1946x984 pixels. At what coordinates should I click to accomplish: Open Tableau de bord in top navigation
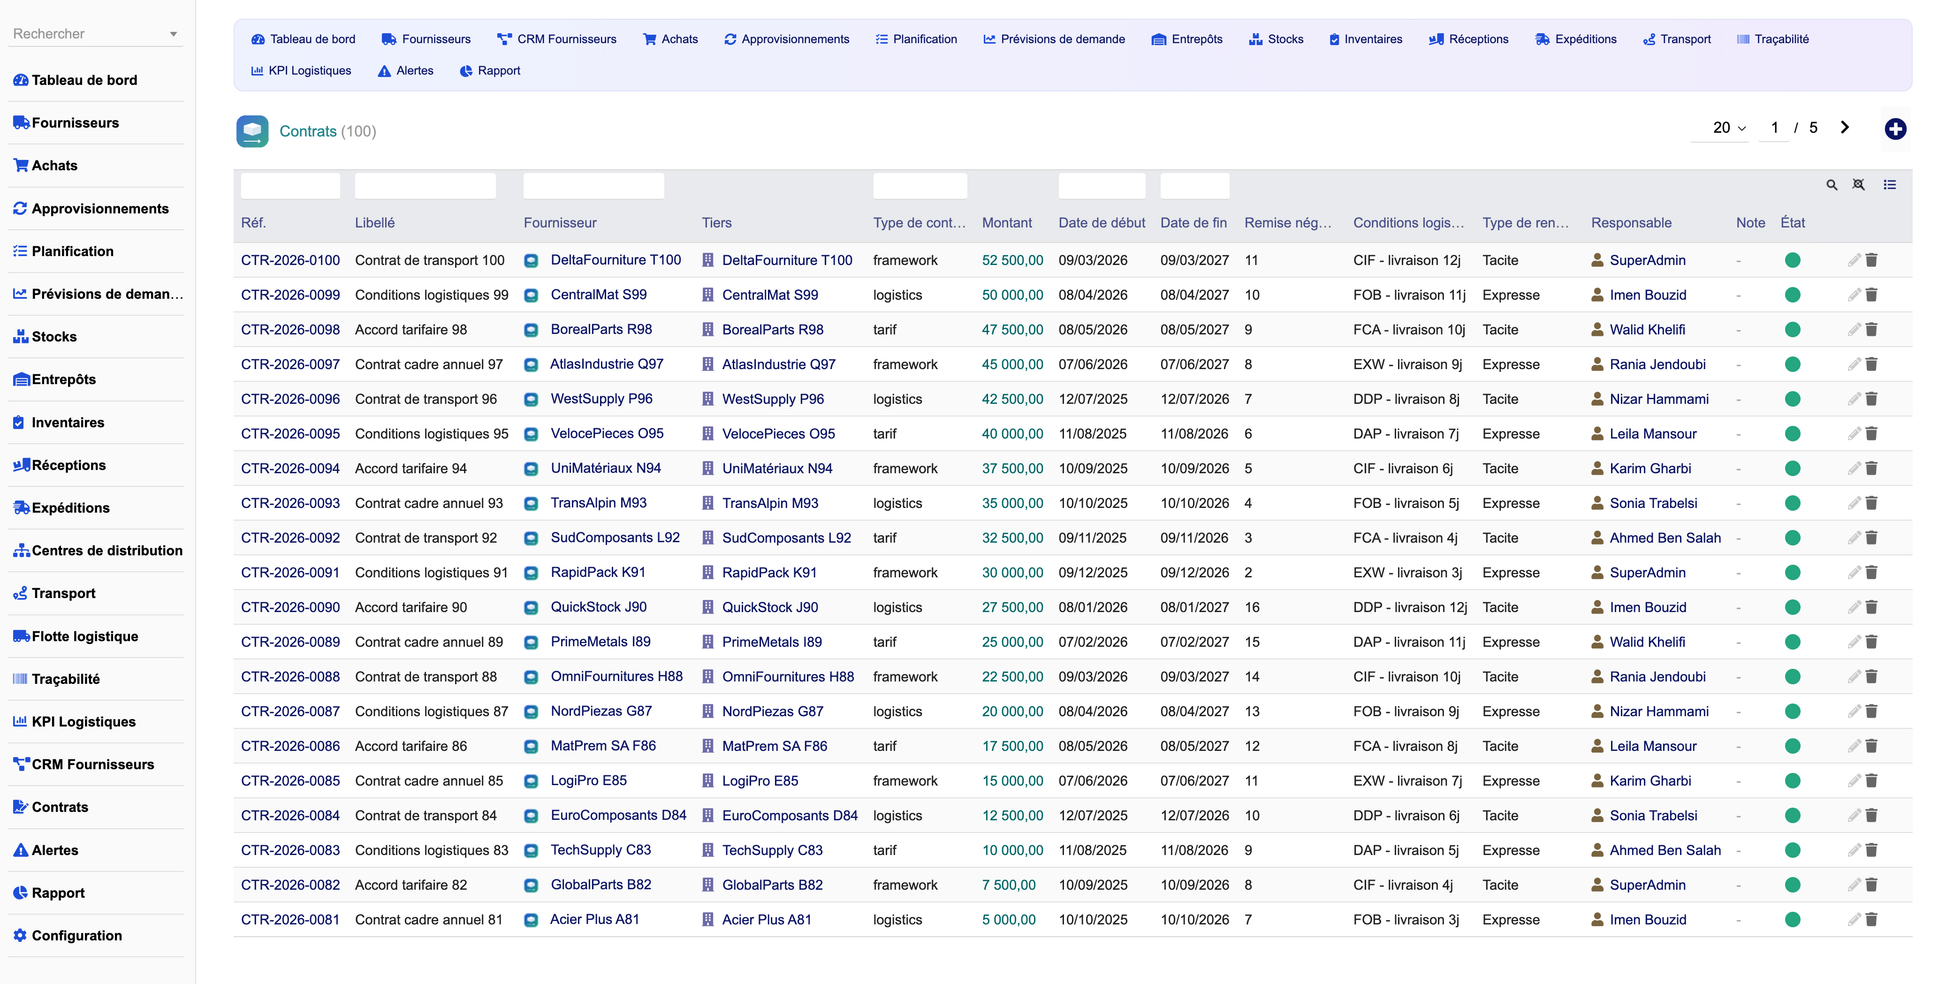(303, 39)
